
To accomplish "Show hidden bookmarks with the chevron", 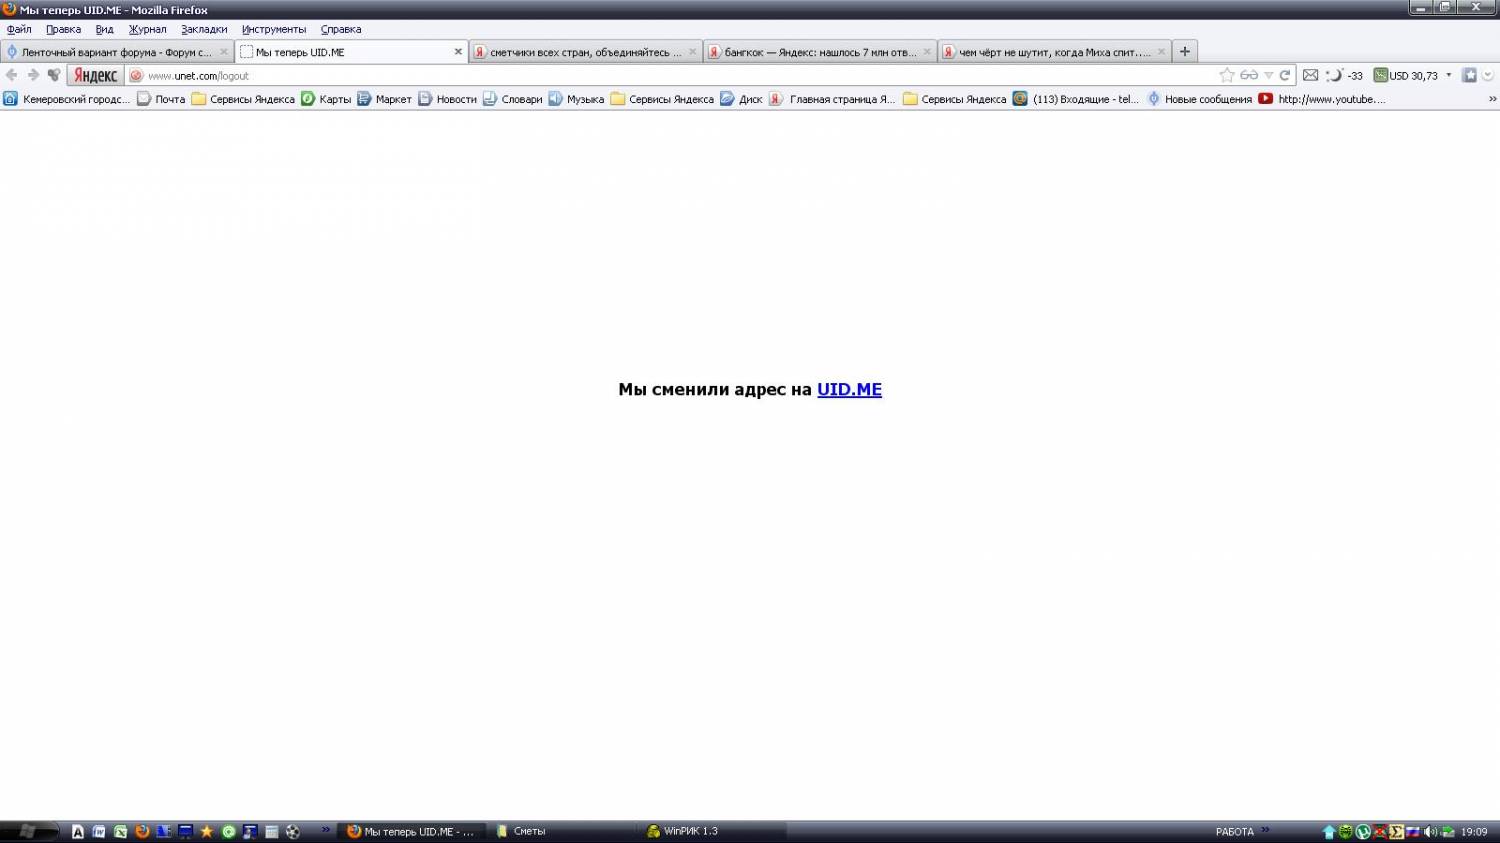I will 1492,99.
